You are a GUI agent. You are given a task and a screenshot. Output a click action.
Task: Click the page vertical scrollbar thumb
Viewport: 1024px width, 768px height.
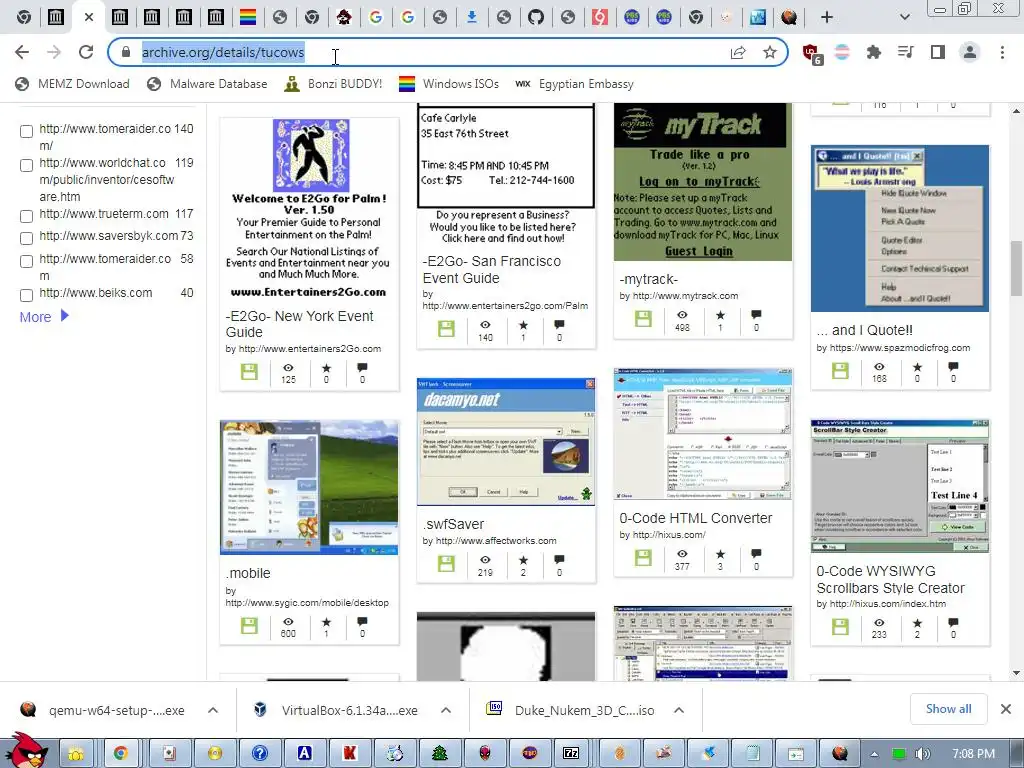coord(1016,268)
